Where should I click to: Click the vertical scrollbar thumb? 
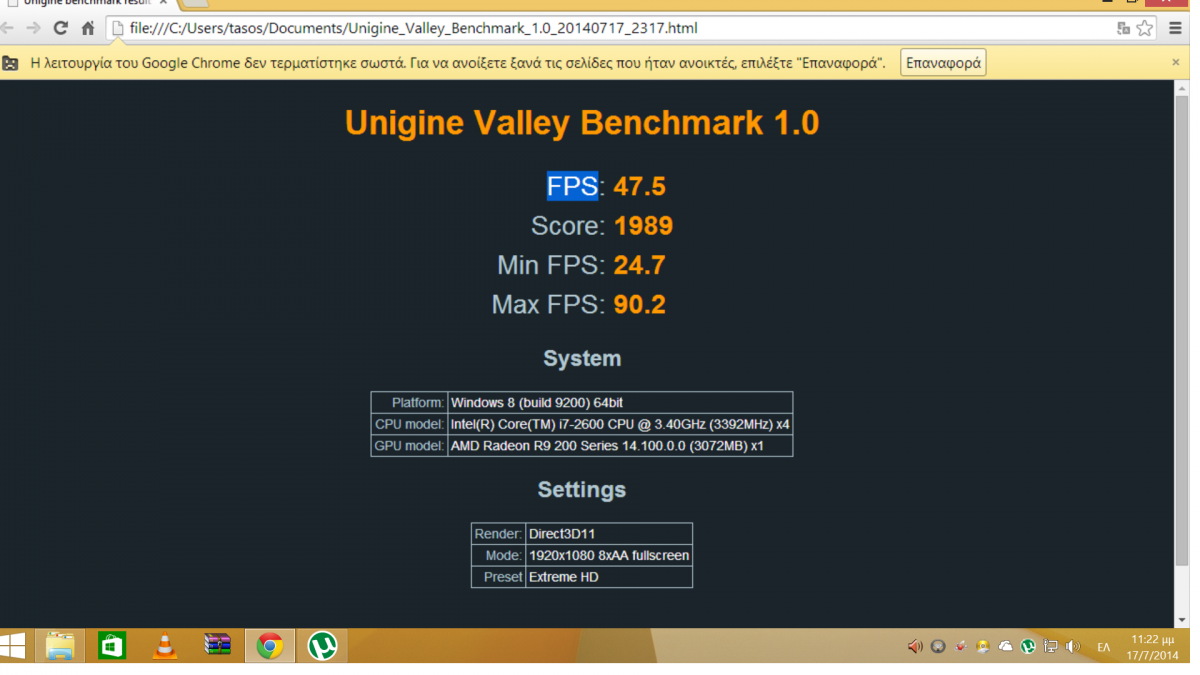pos(1182,330)
